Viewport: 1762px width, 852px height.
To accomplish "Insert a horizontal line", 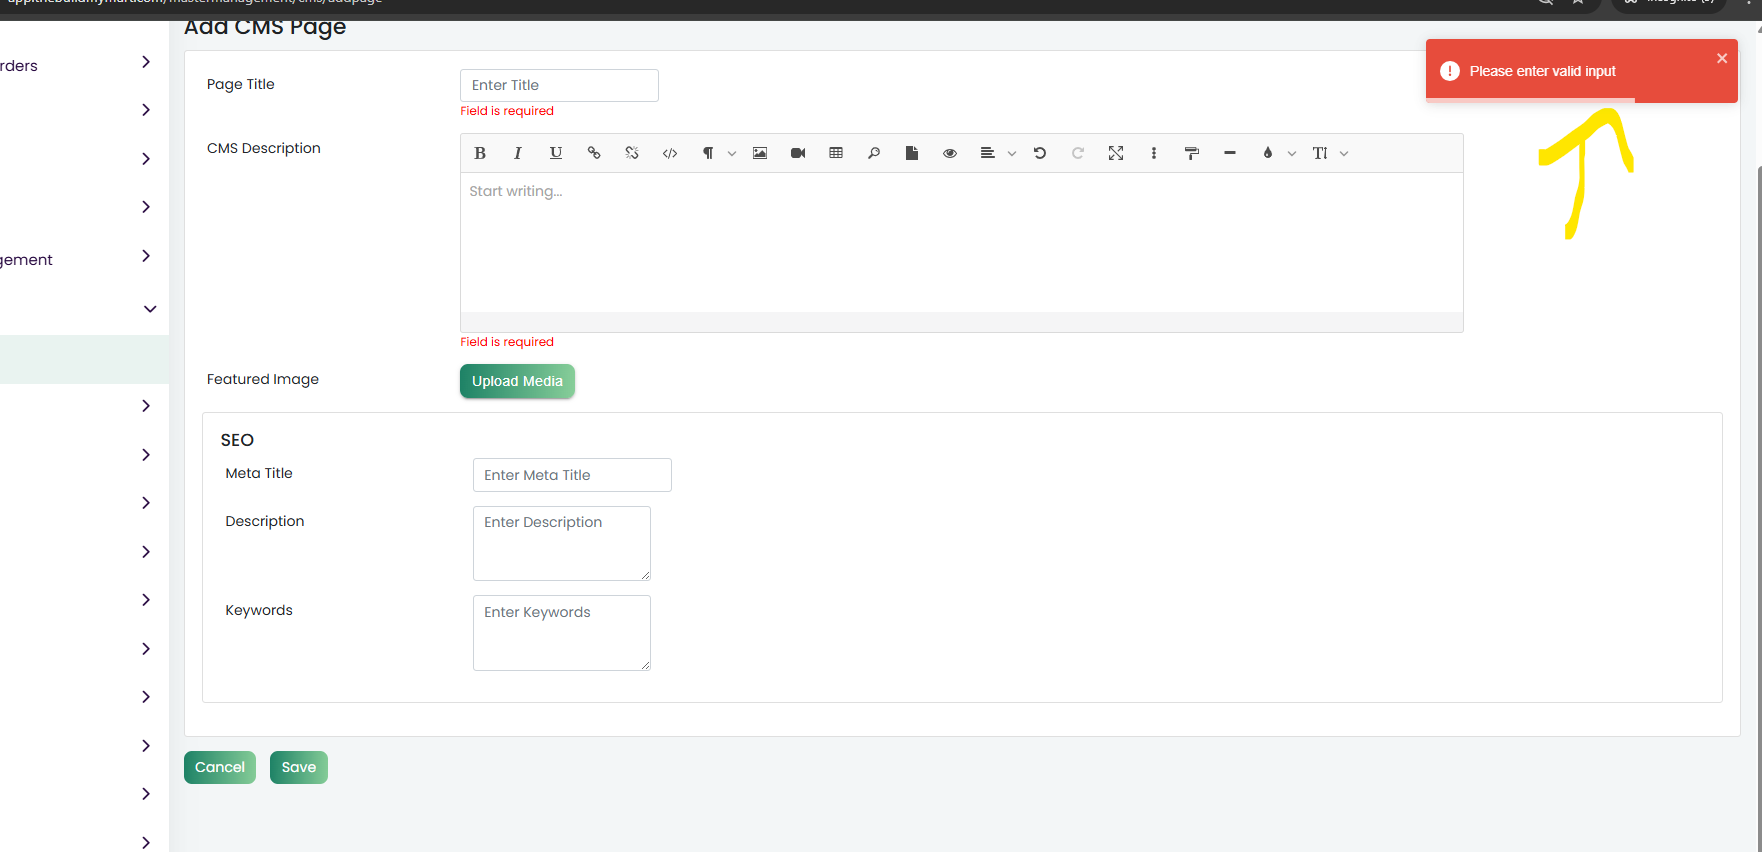I will pyautogui.click(x=1230, y=153).
